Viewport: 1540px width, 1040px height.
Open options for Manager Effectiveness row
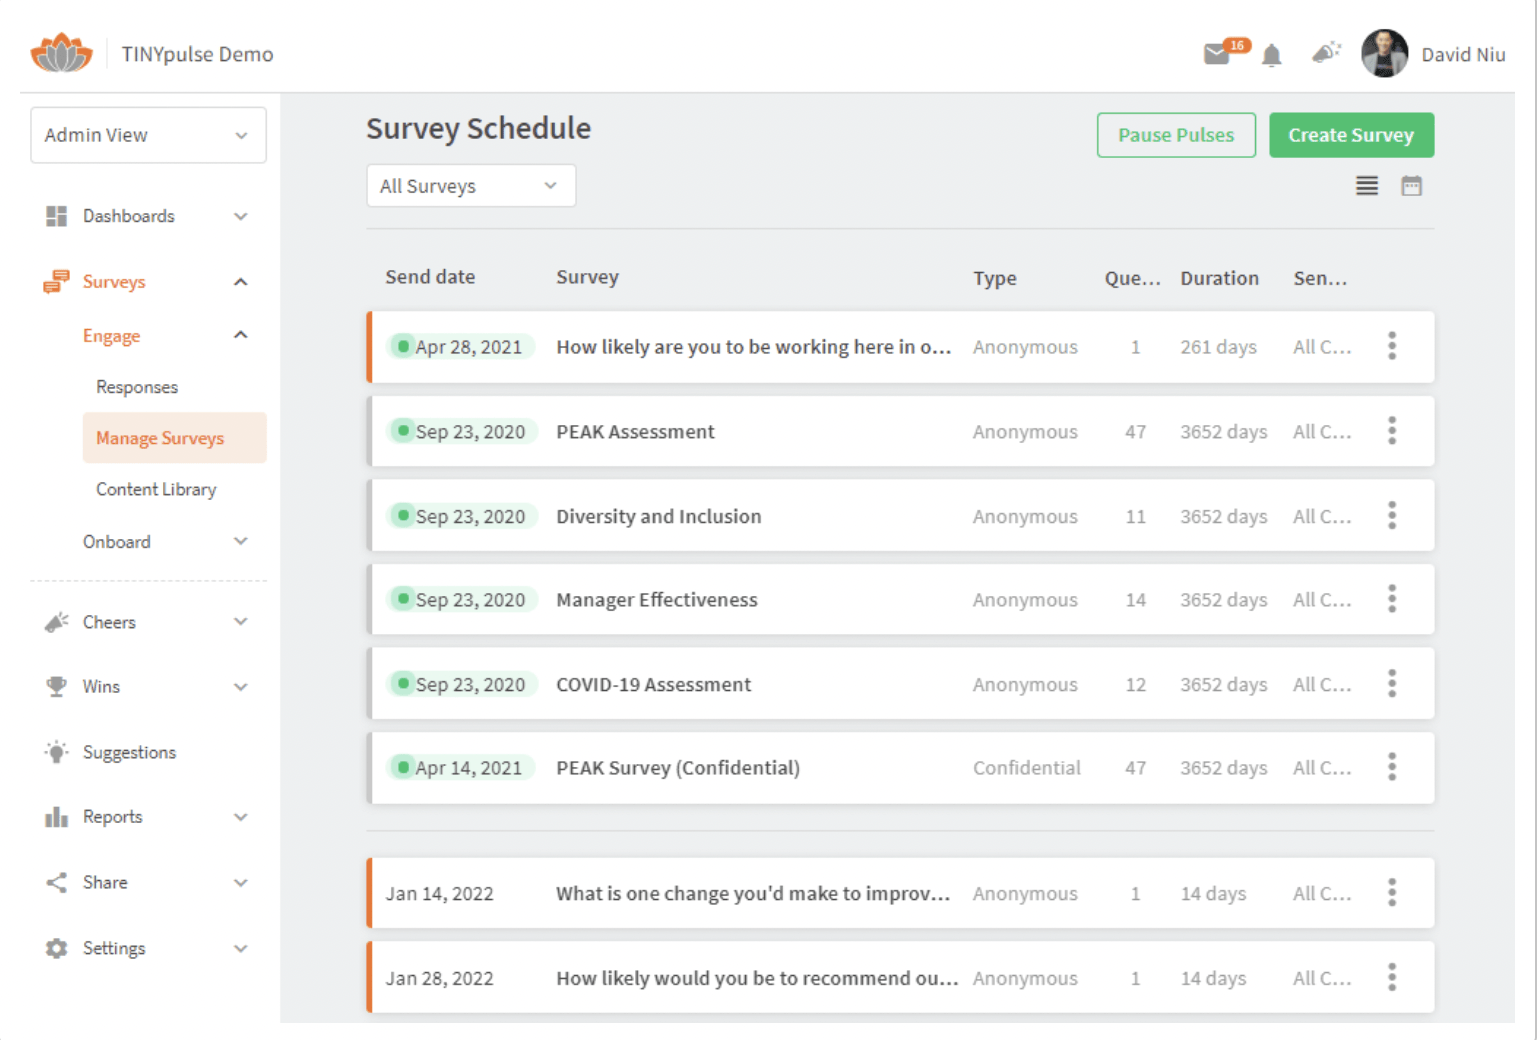1391,599
